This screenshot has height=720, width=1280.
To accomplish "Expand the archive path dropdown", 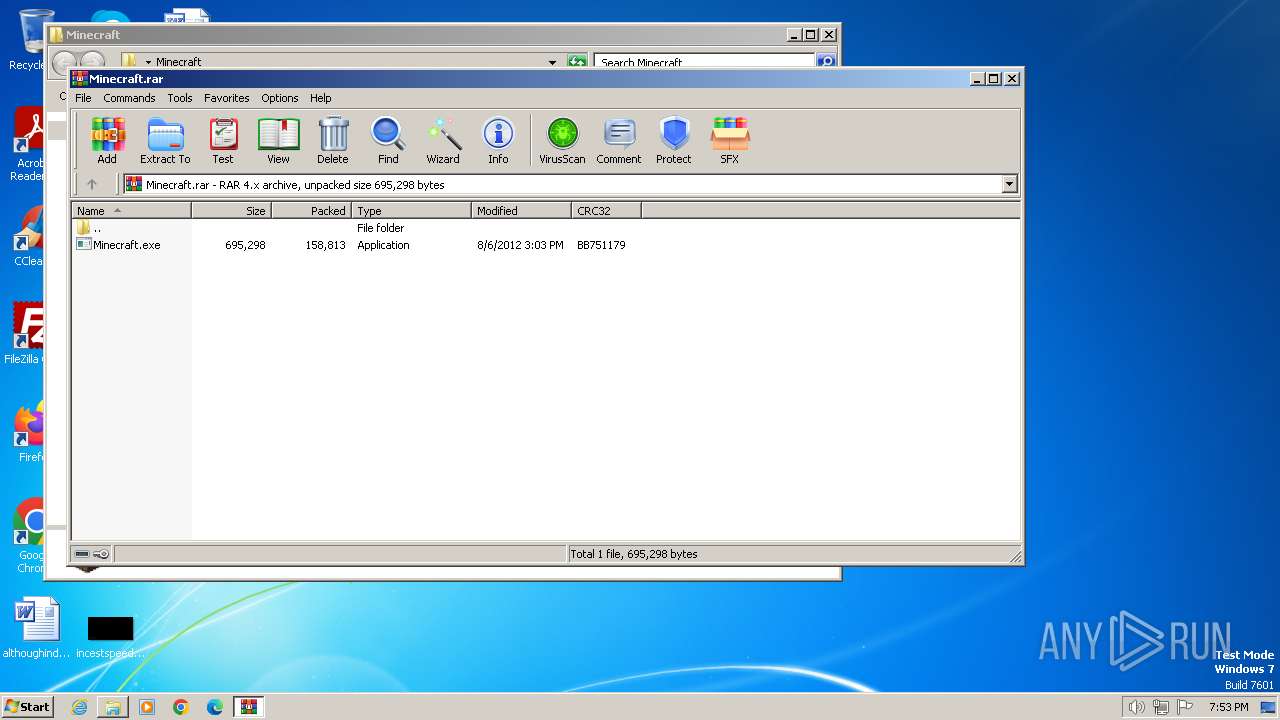I will (1009, 184).
